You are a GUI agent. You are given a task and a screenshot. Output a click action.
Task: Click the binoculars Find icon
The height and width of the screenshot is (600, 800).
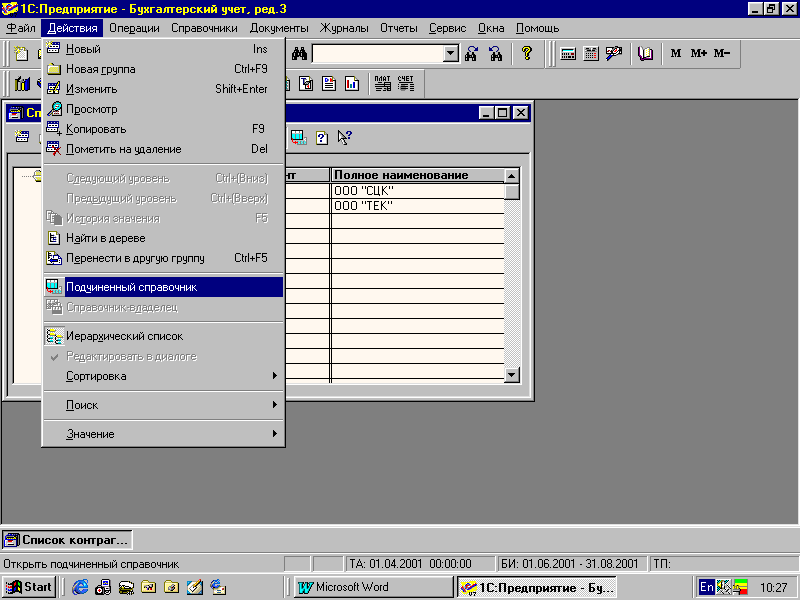(299, 53)
